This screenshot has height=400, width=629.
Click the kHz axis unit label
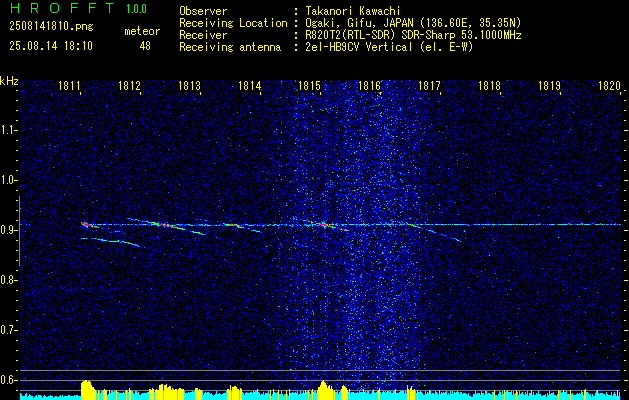(x=9, y=81)
